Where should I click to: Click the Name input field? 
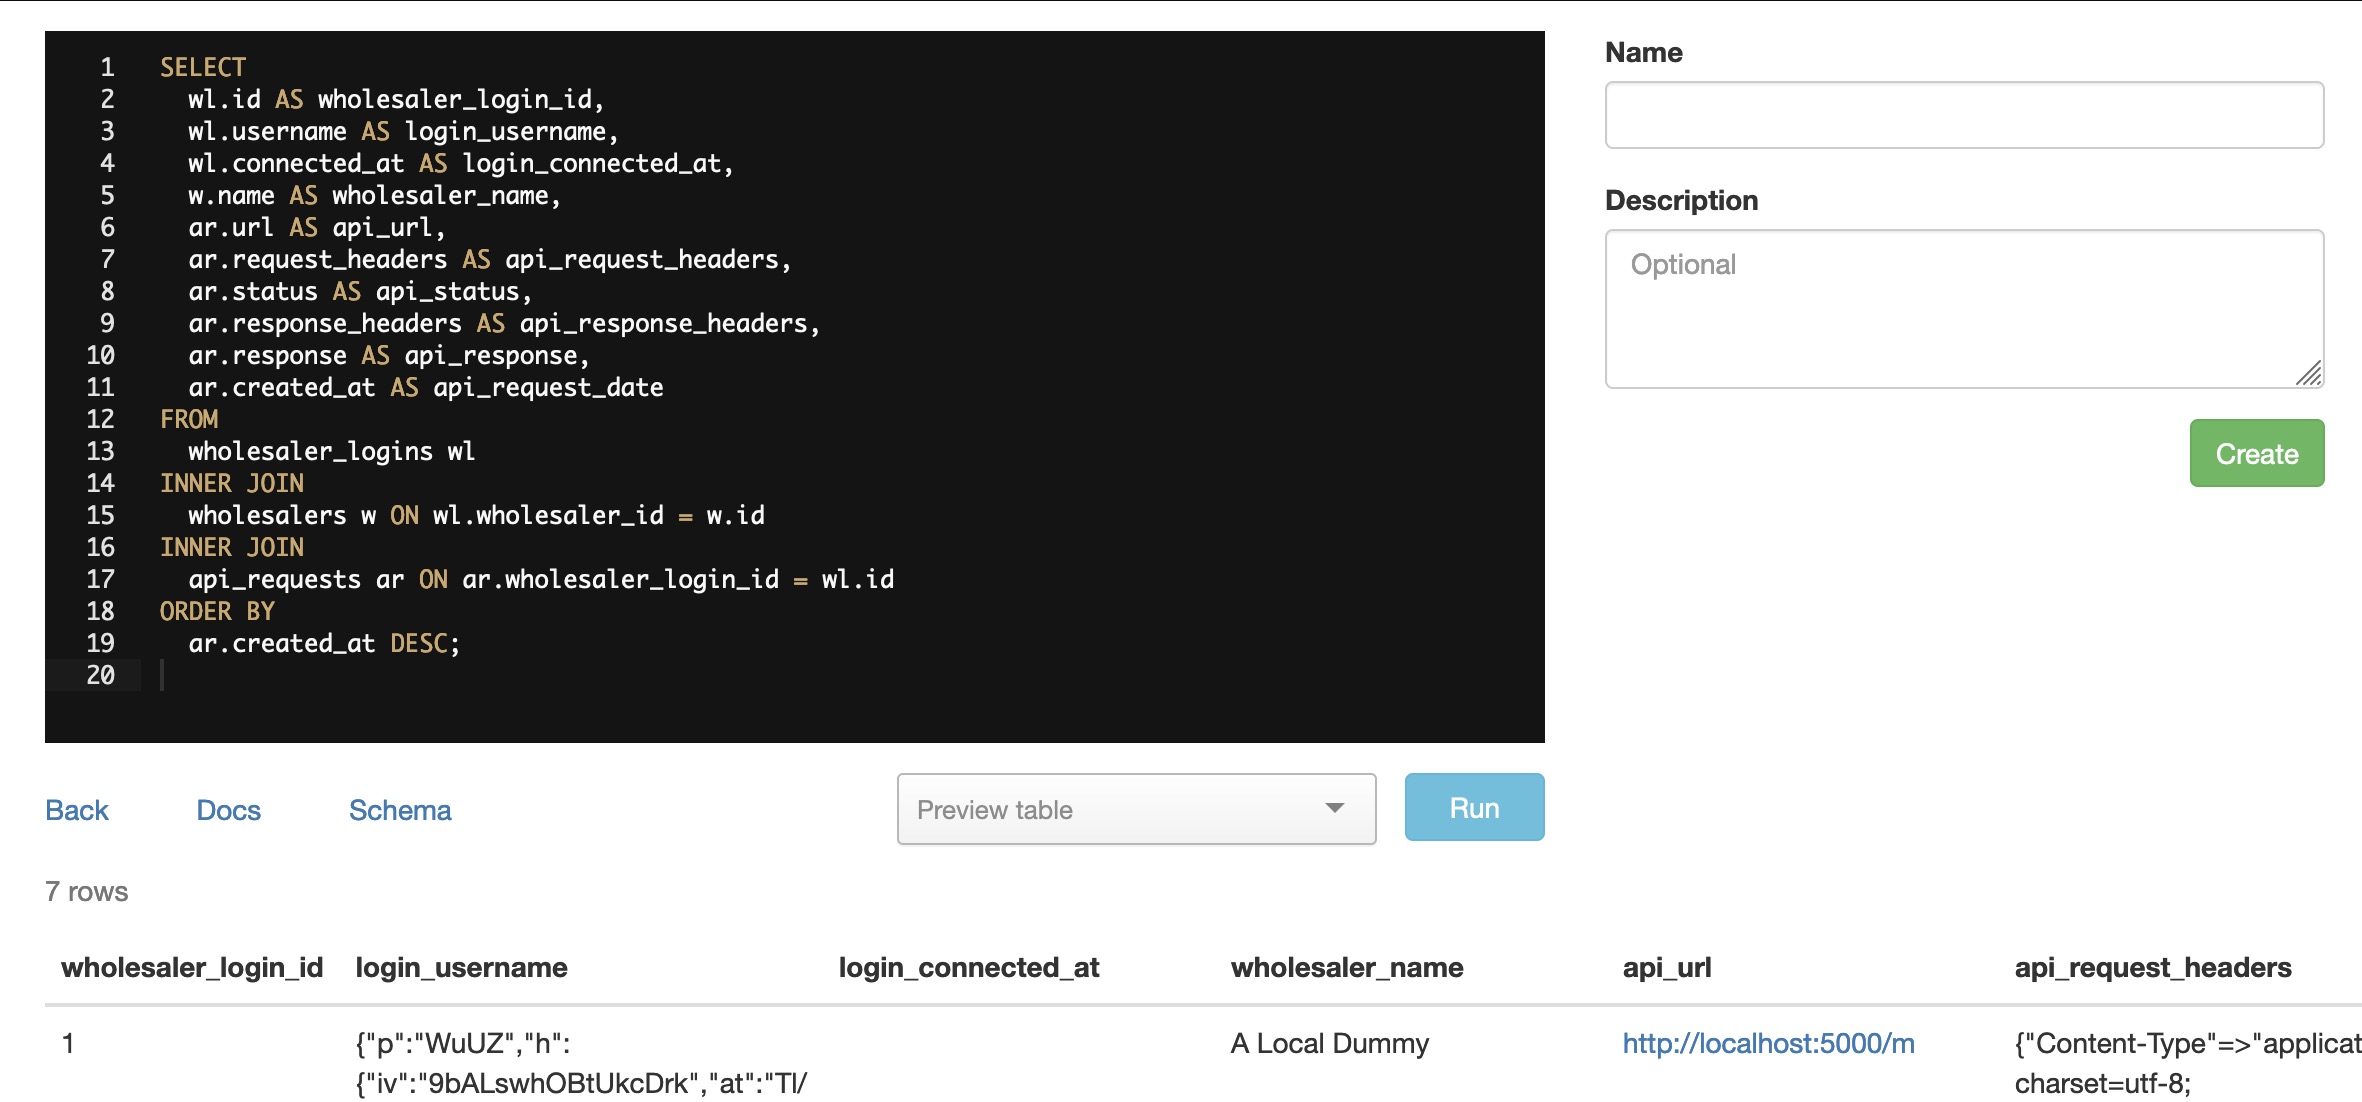[1963, 116]
